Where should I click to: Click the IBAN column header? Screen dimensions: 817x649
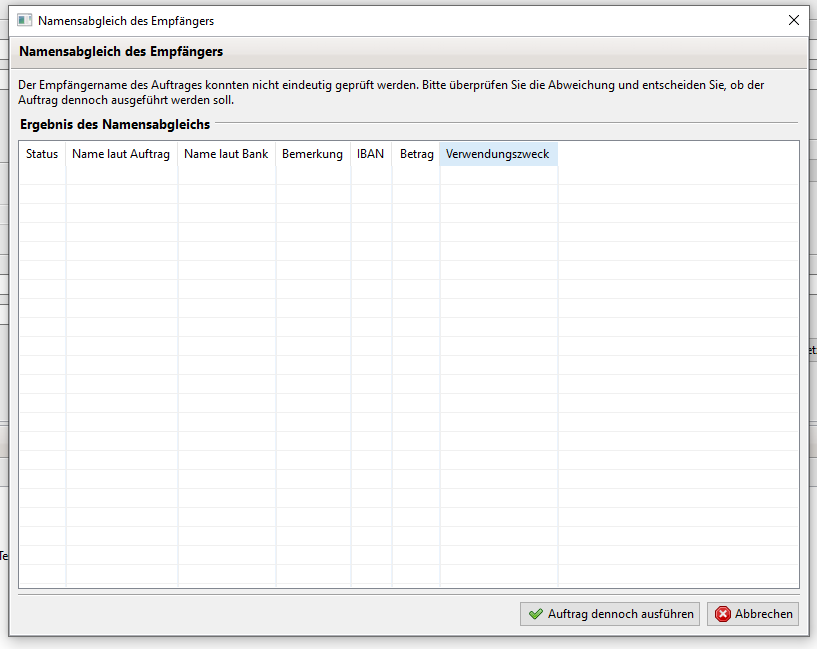pos(370,154)
